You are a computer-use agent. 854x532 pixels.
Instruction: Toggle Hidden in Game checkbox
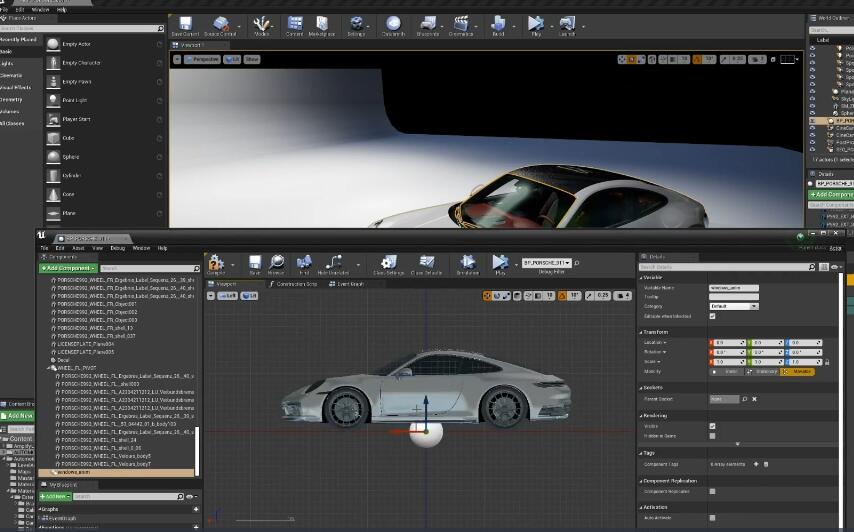712,436
